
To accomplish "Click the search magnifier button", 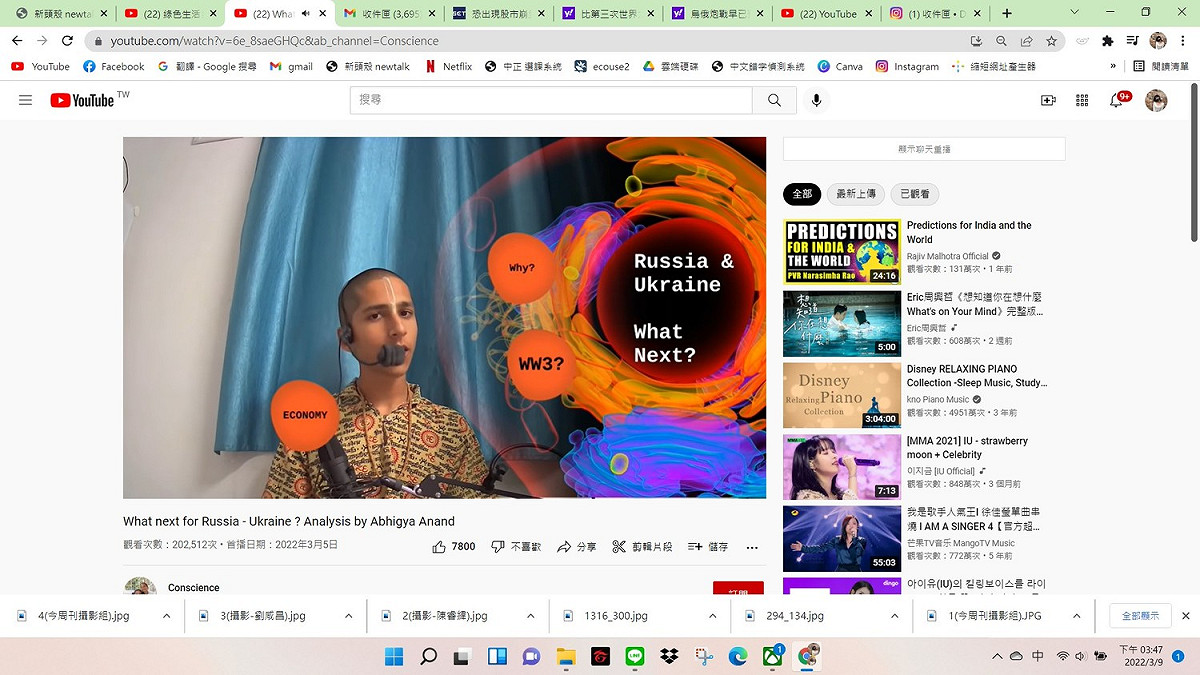I will coord(774,100).
